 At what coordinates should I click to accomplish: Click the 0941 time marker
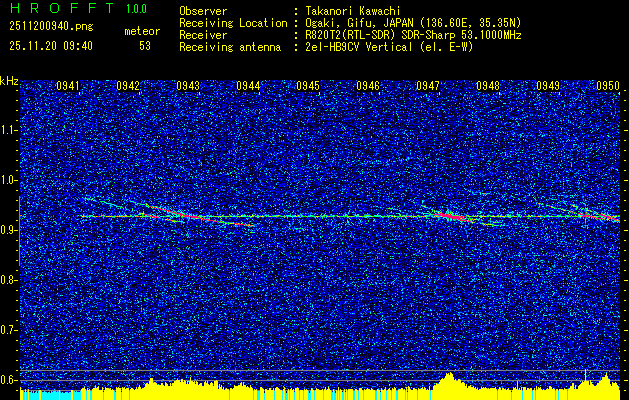point(68,86)
